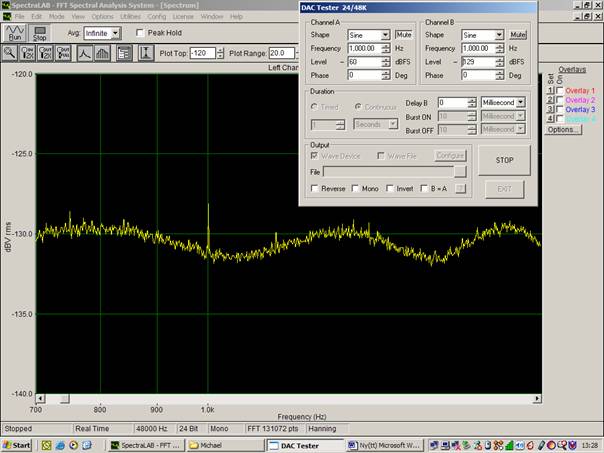Mute Channel B
The height and width of the screenshot is (453, 604).
click(x=518, y=35)
